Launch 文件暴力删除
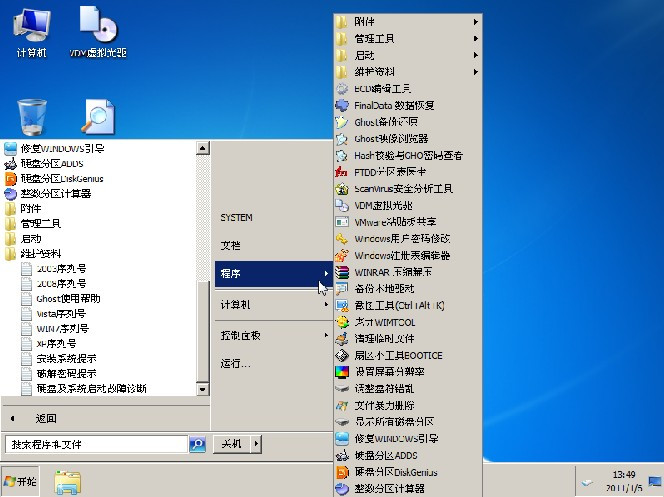 (x=408, y=405)
